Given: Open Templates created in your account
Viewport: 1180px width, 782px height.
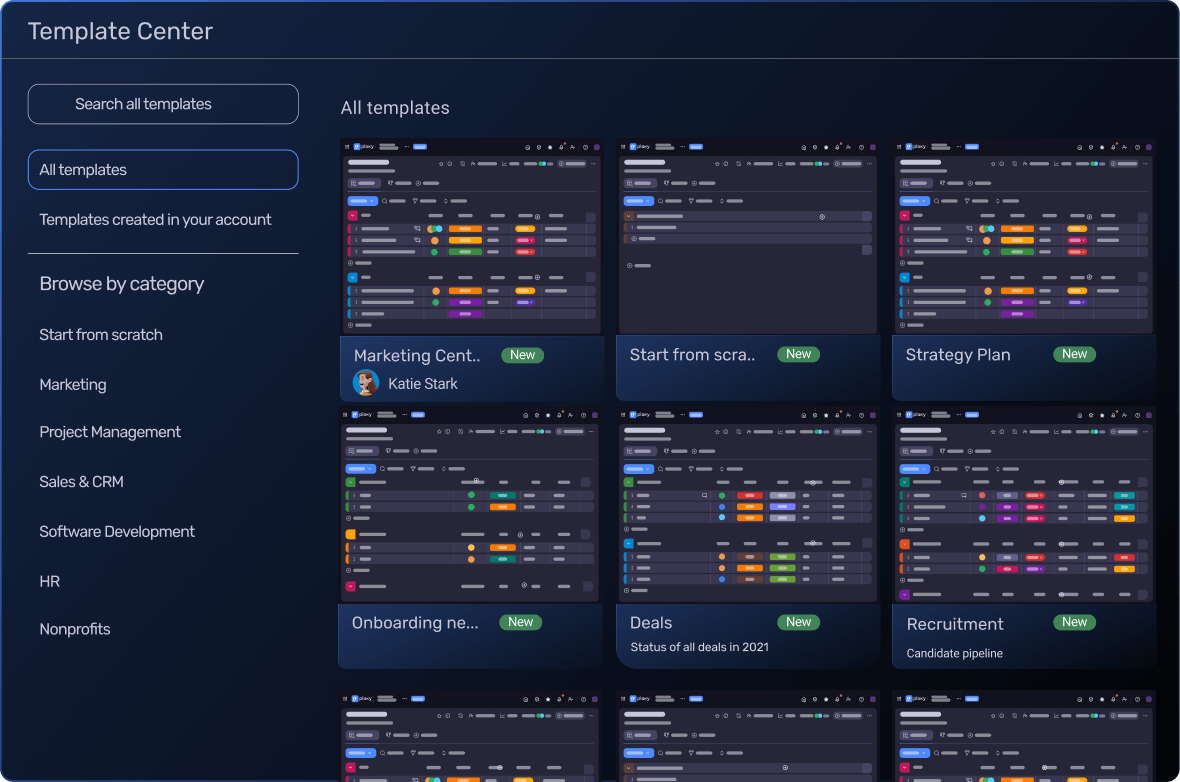Looking at the screenshot, I should coord(155,220).
